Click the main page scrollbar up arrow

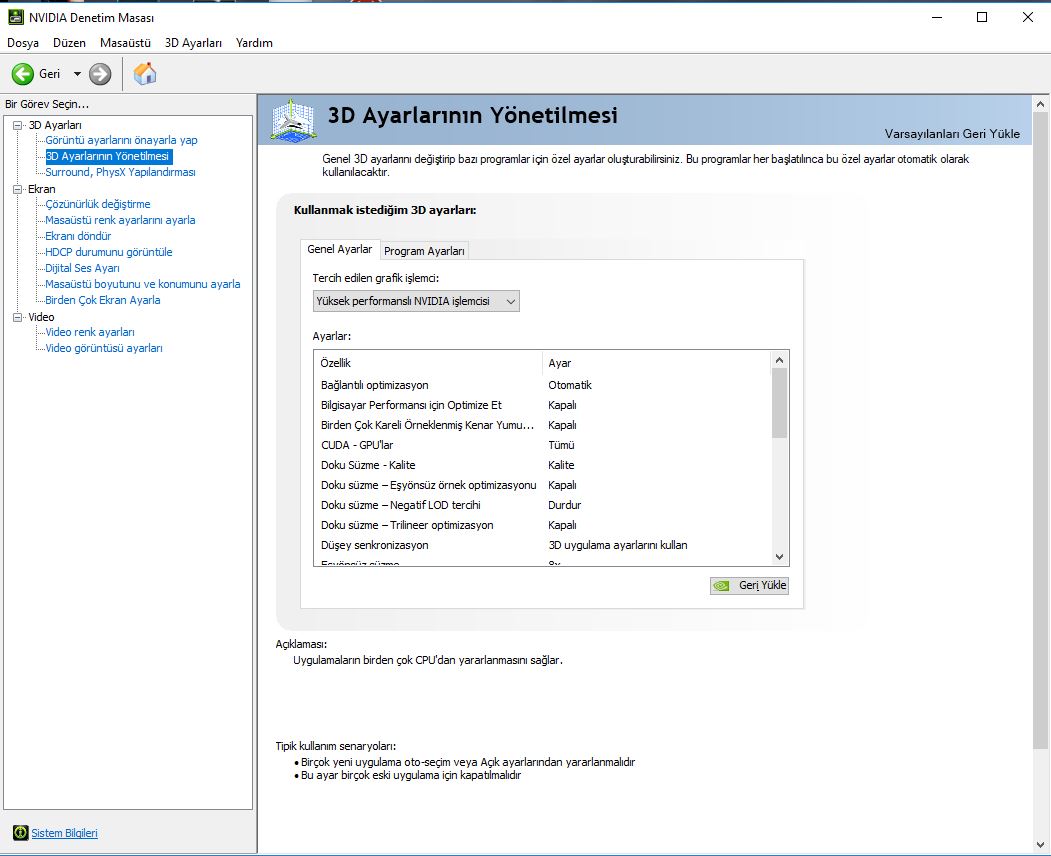[x=1040, y=105]
